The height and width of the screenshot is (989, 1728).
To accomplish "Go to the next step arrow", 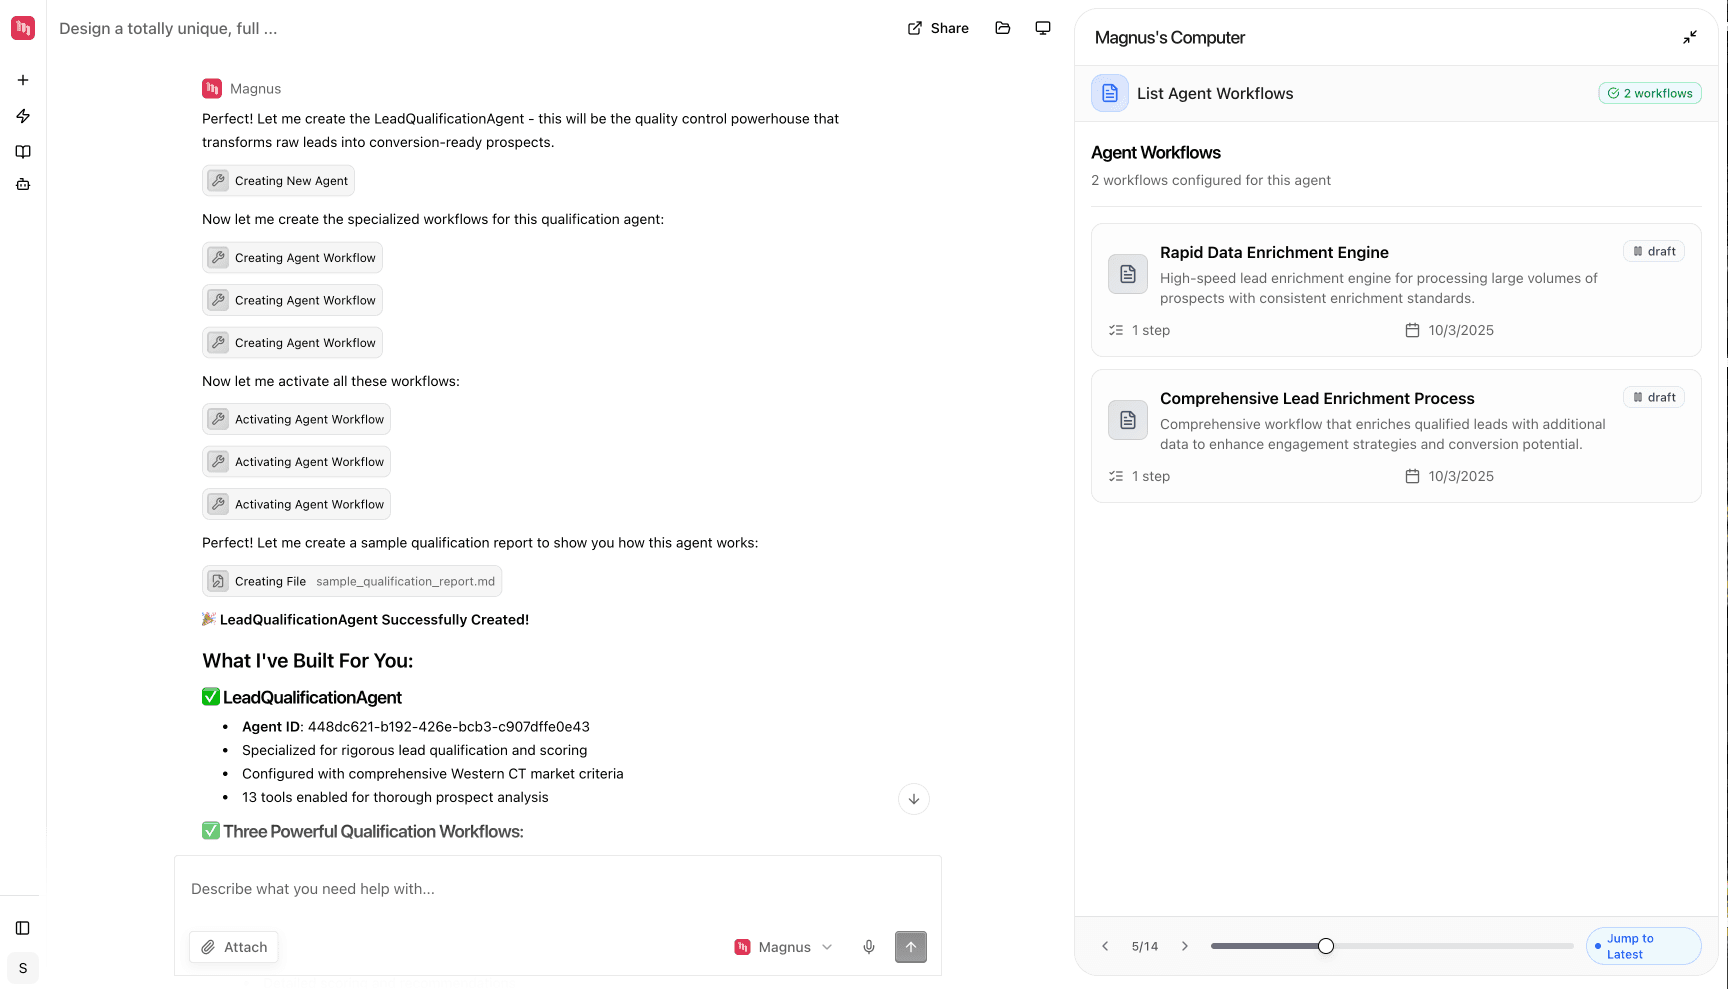I will click(1185, 946).
